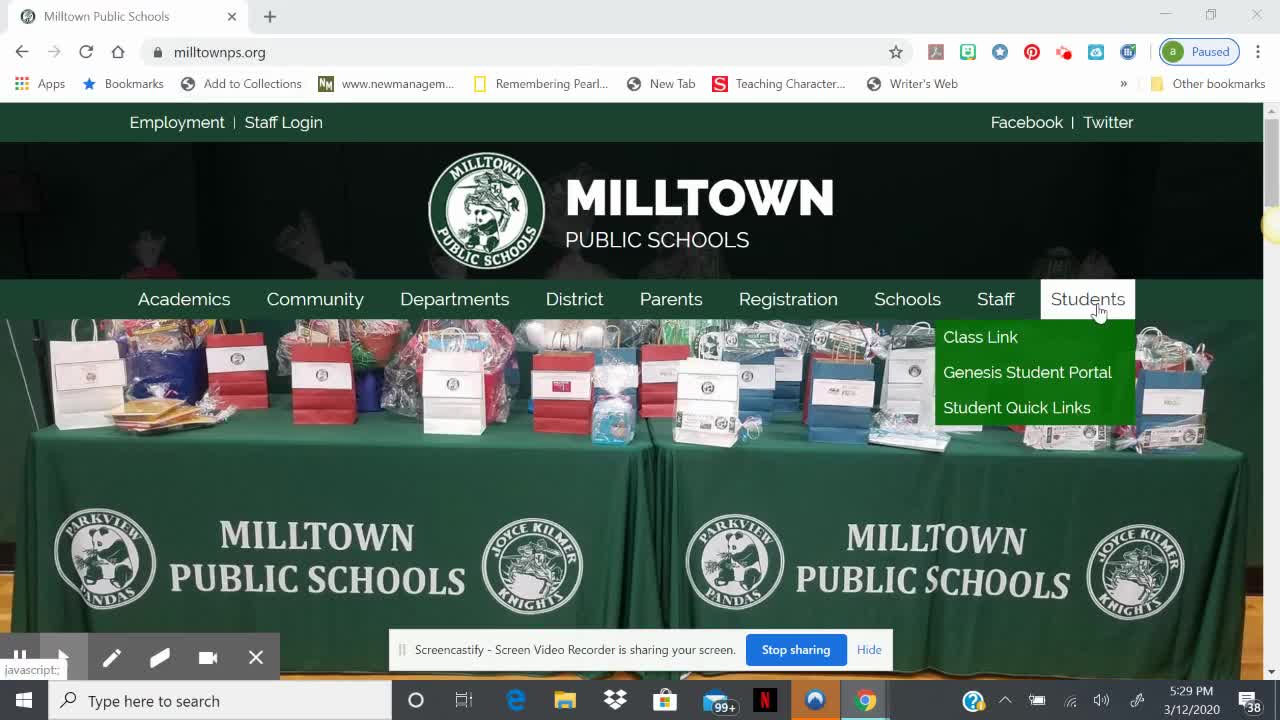
Task: Click the Stop sharing button
Action: (x=796, y=649)
